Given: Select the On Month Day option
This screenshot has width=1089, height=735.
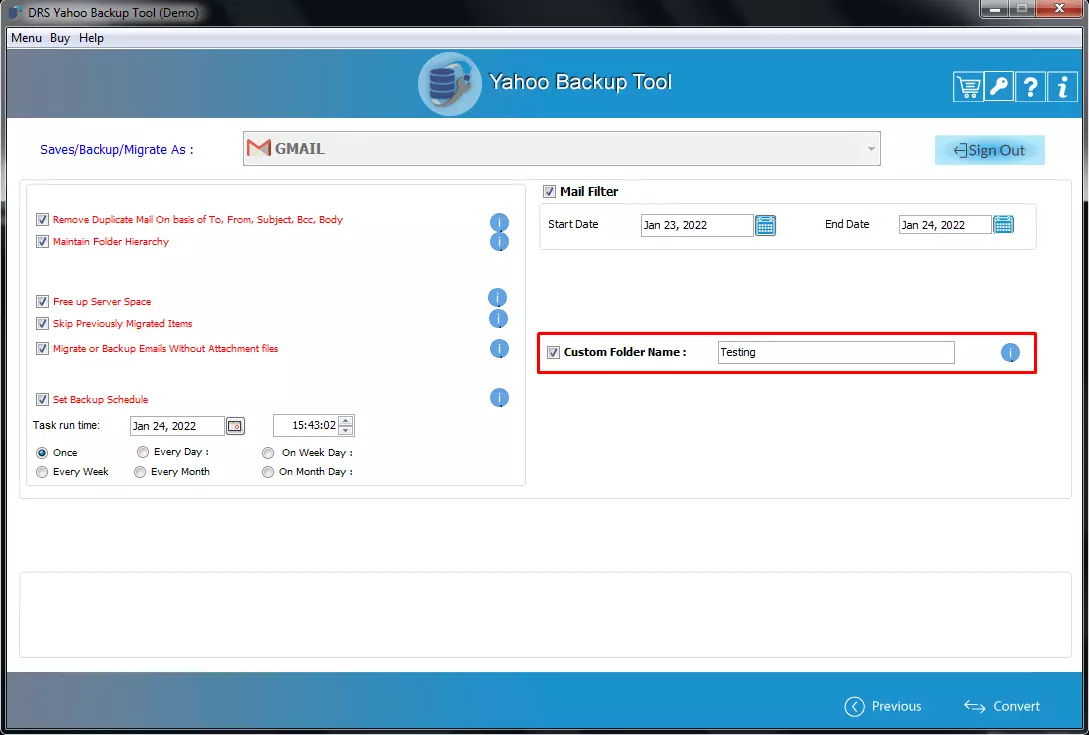Looking at the screenshot, I should coord(268,472).
